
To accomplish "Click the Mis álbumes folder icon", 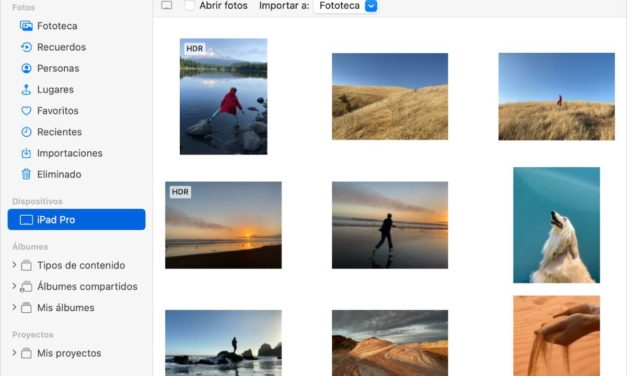I will [26, 308].
